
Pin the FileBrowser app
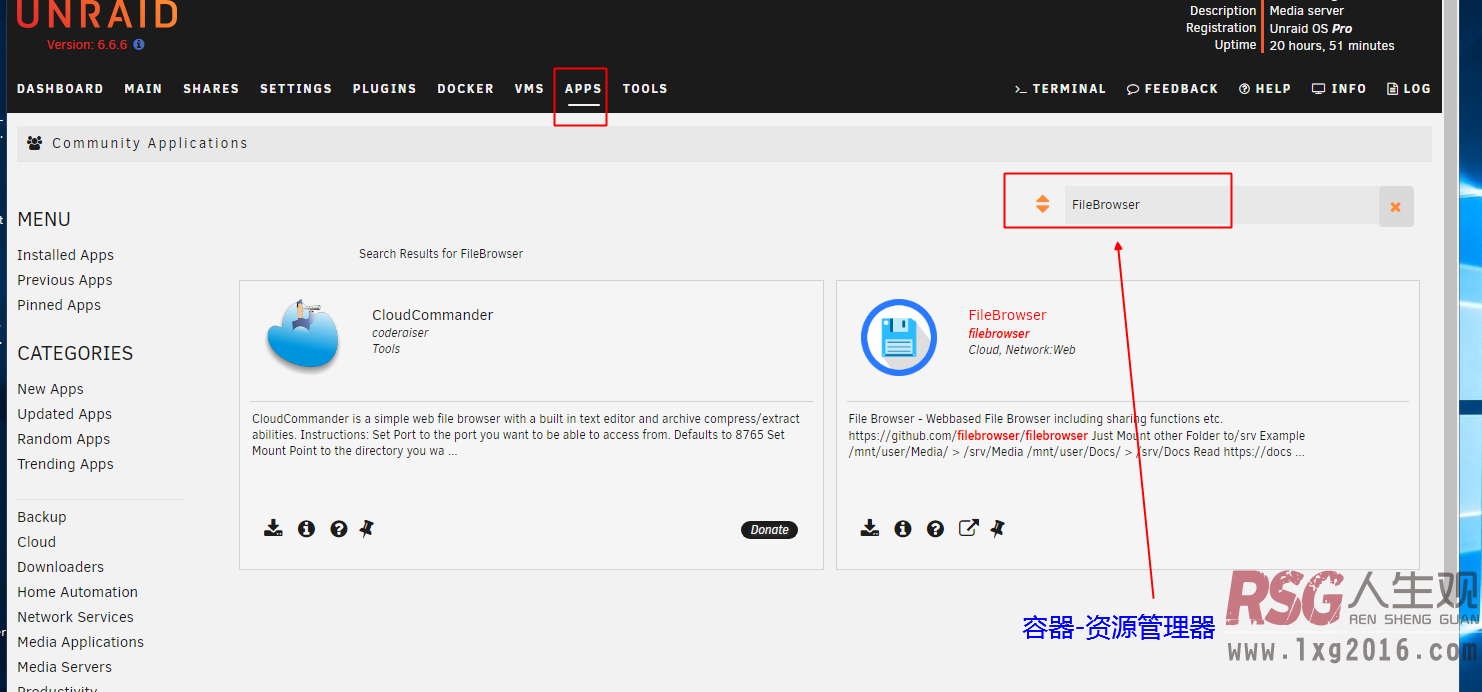tap(997, 528)
